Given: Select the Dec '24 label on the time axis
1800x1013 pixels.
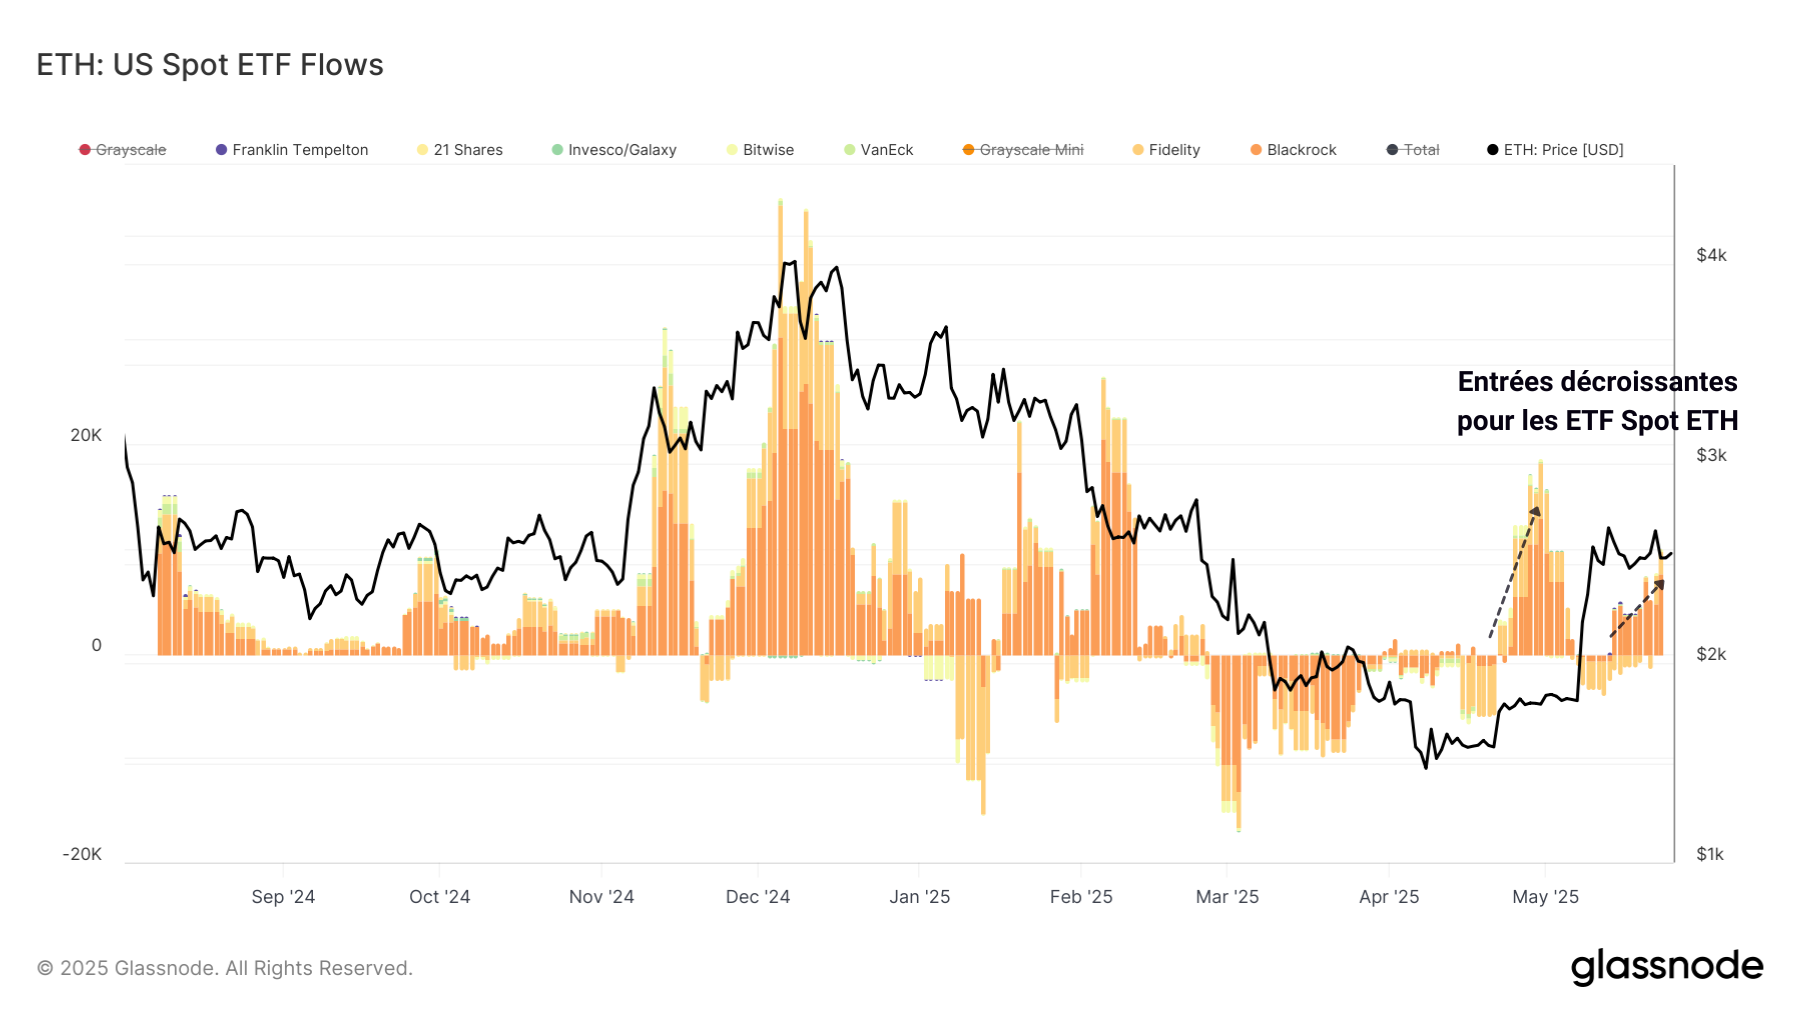Looking at the screenshot, I should pos(757,897).
